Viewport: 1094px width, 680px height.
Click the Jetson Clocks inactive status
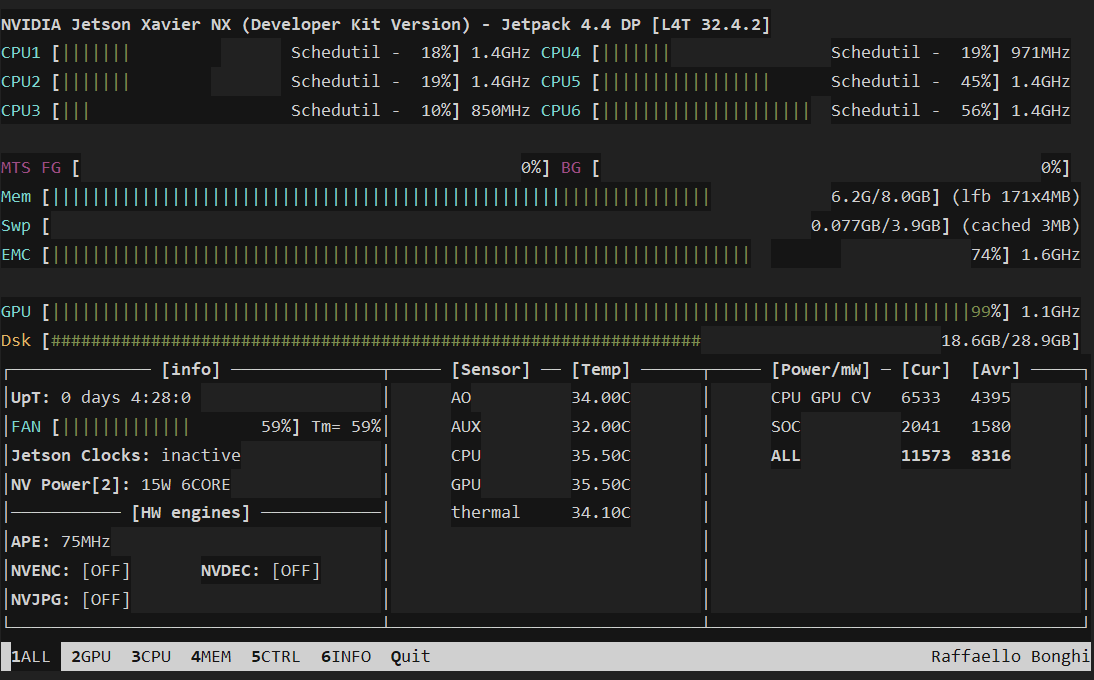pyautogui.click(x=200, y=456)
